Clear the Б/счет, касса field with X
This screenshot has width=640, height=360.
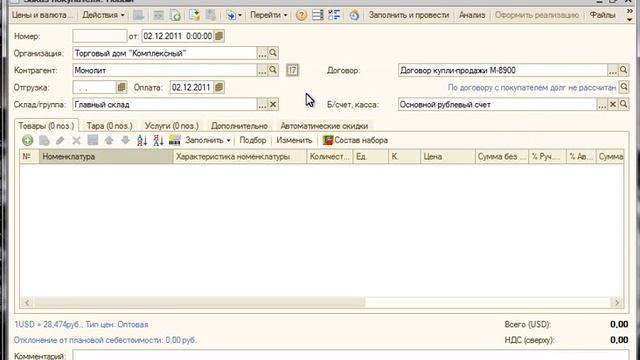pyautogui.click(x=613, y=104)
